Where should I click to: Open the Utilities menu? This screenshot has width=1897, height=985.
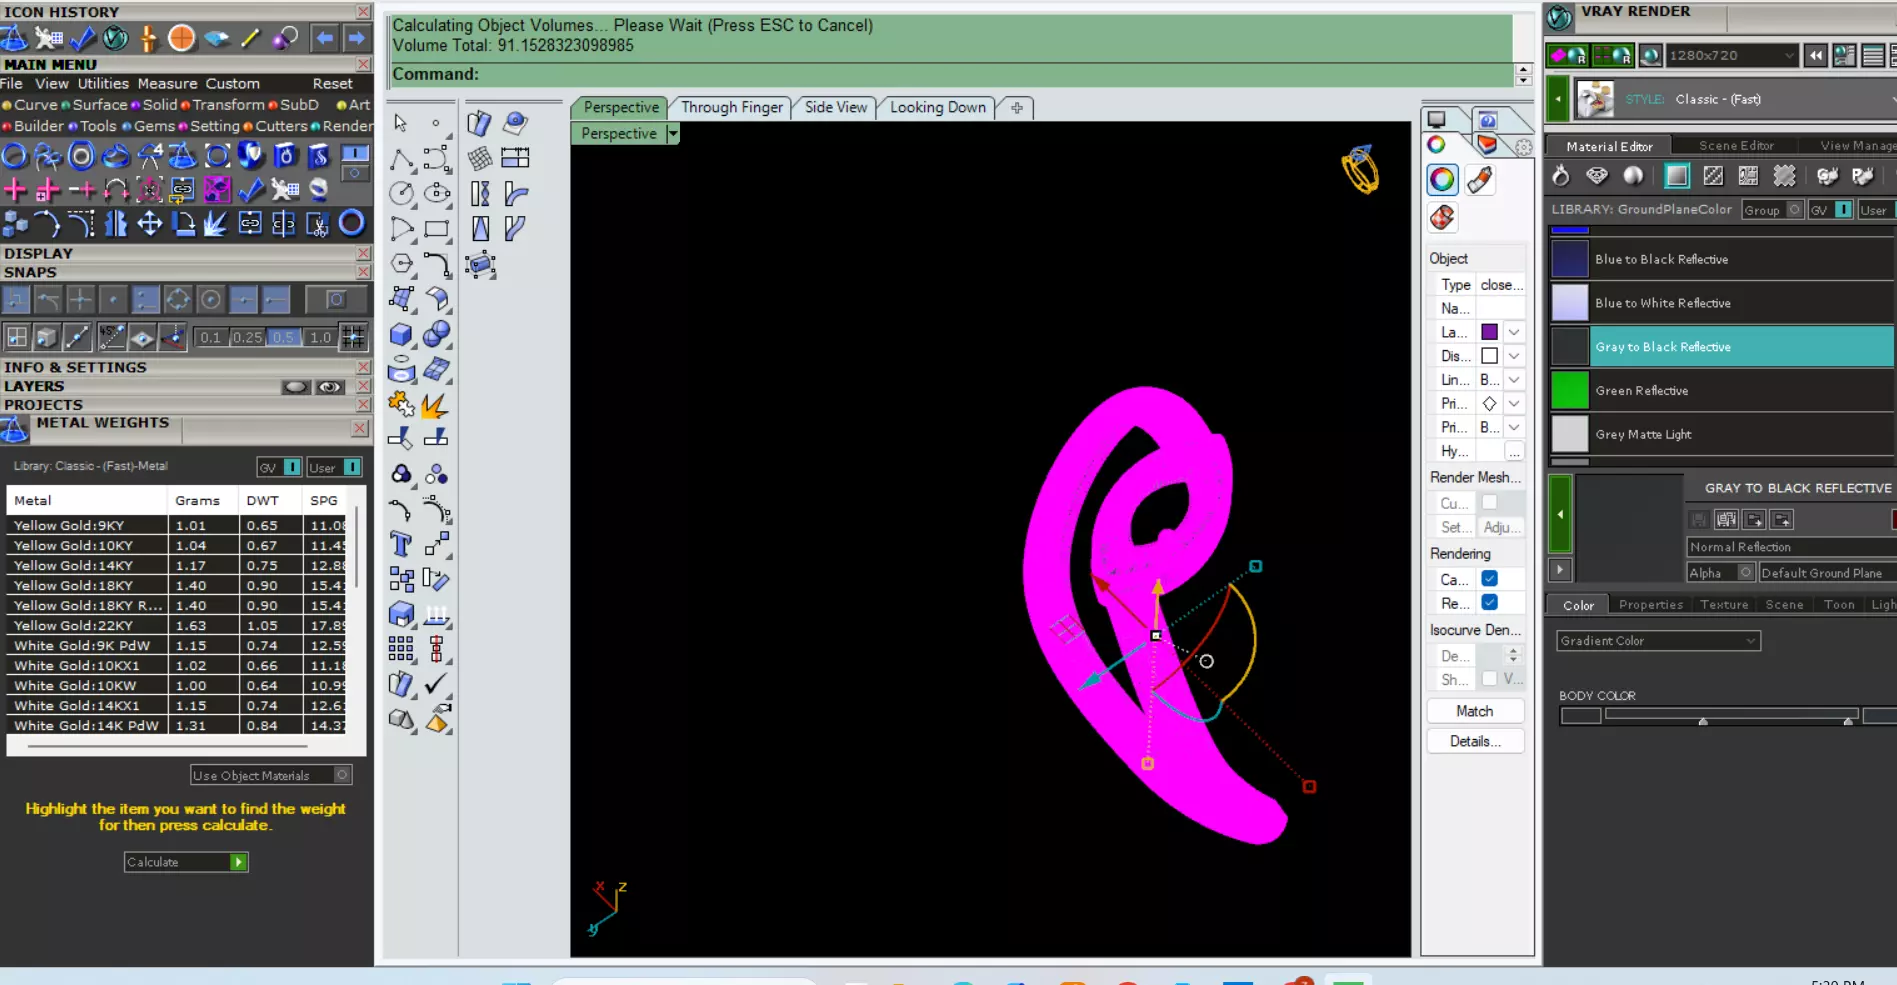103,84
